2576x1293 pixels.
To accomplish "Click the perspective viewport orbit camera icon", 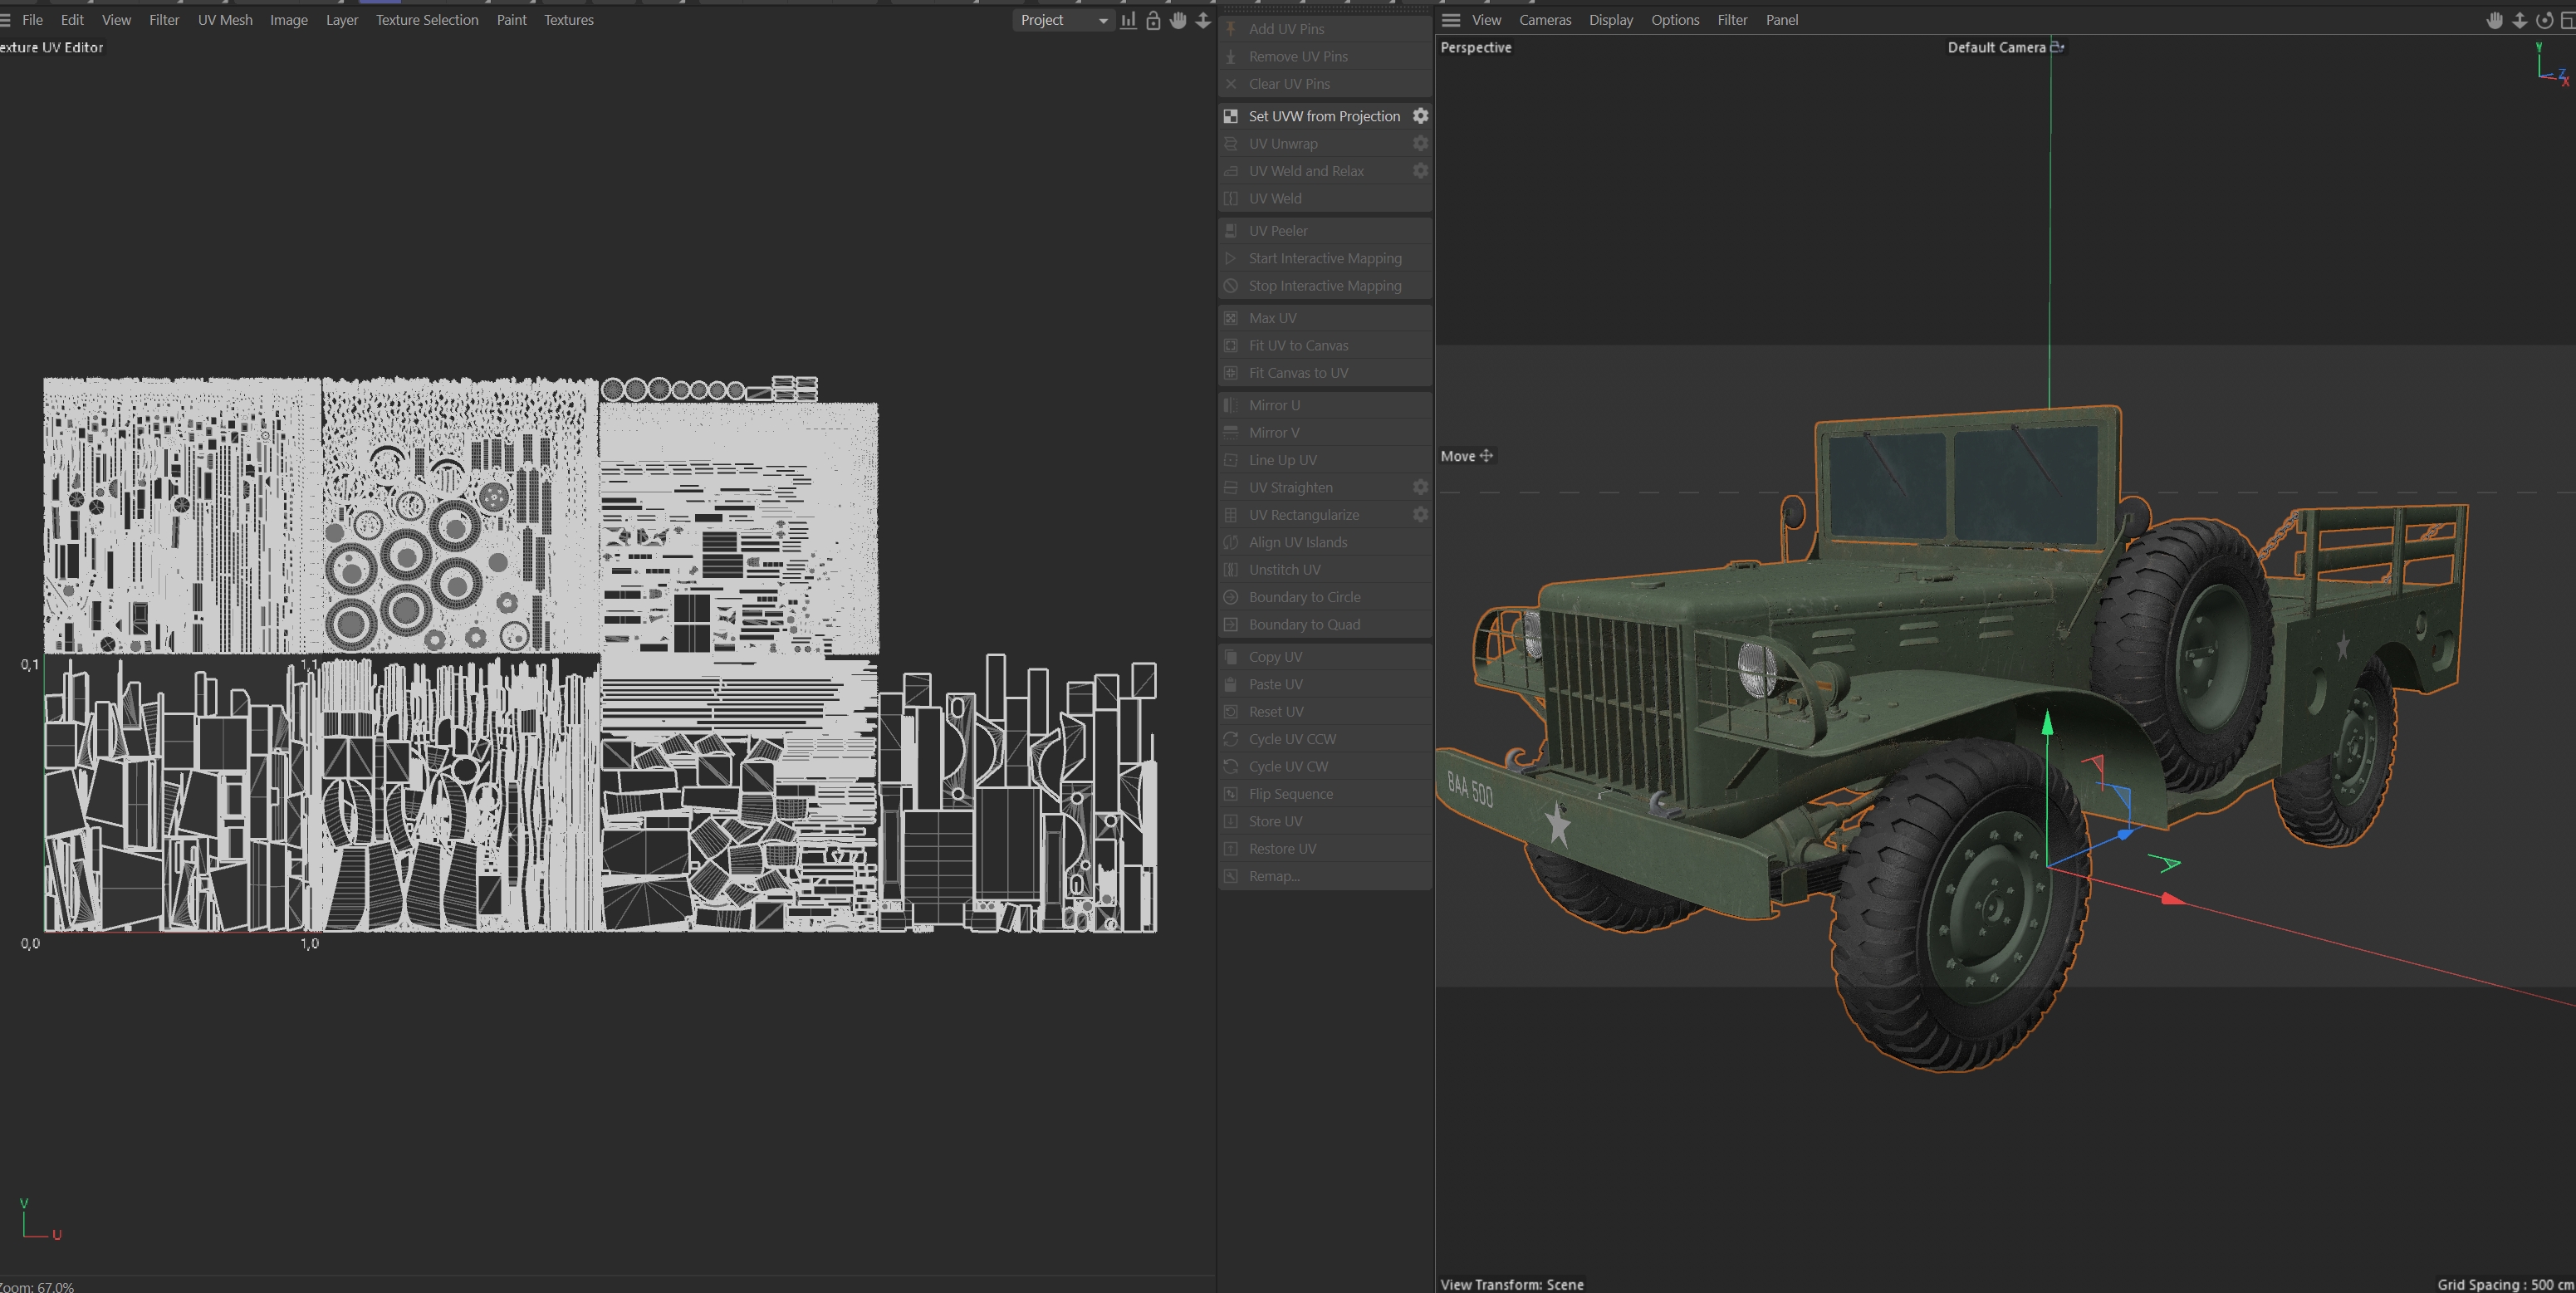I will click(2544, 20).
